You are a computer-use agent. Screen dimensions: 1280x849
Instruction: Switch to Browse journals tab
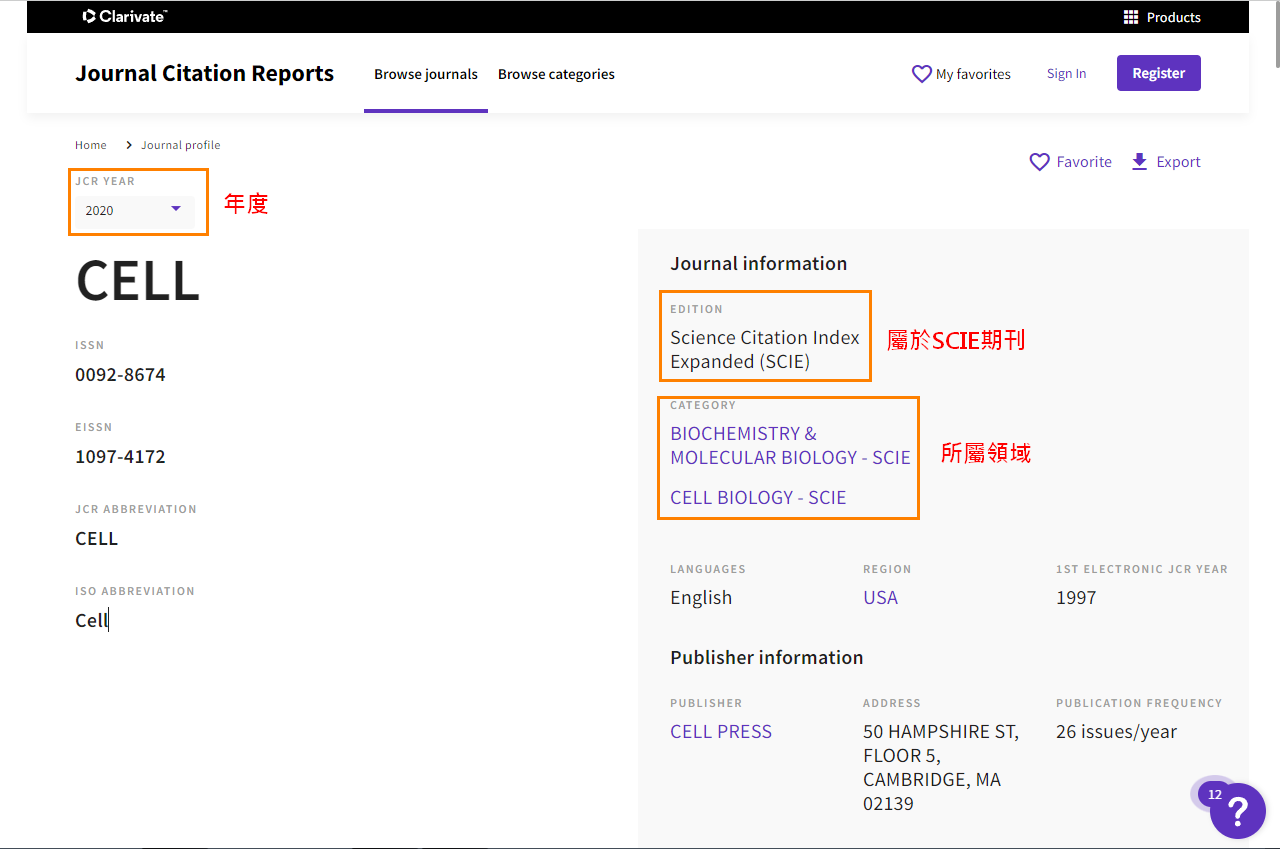pyautogui.click(x=426, y=74)
